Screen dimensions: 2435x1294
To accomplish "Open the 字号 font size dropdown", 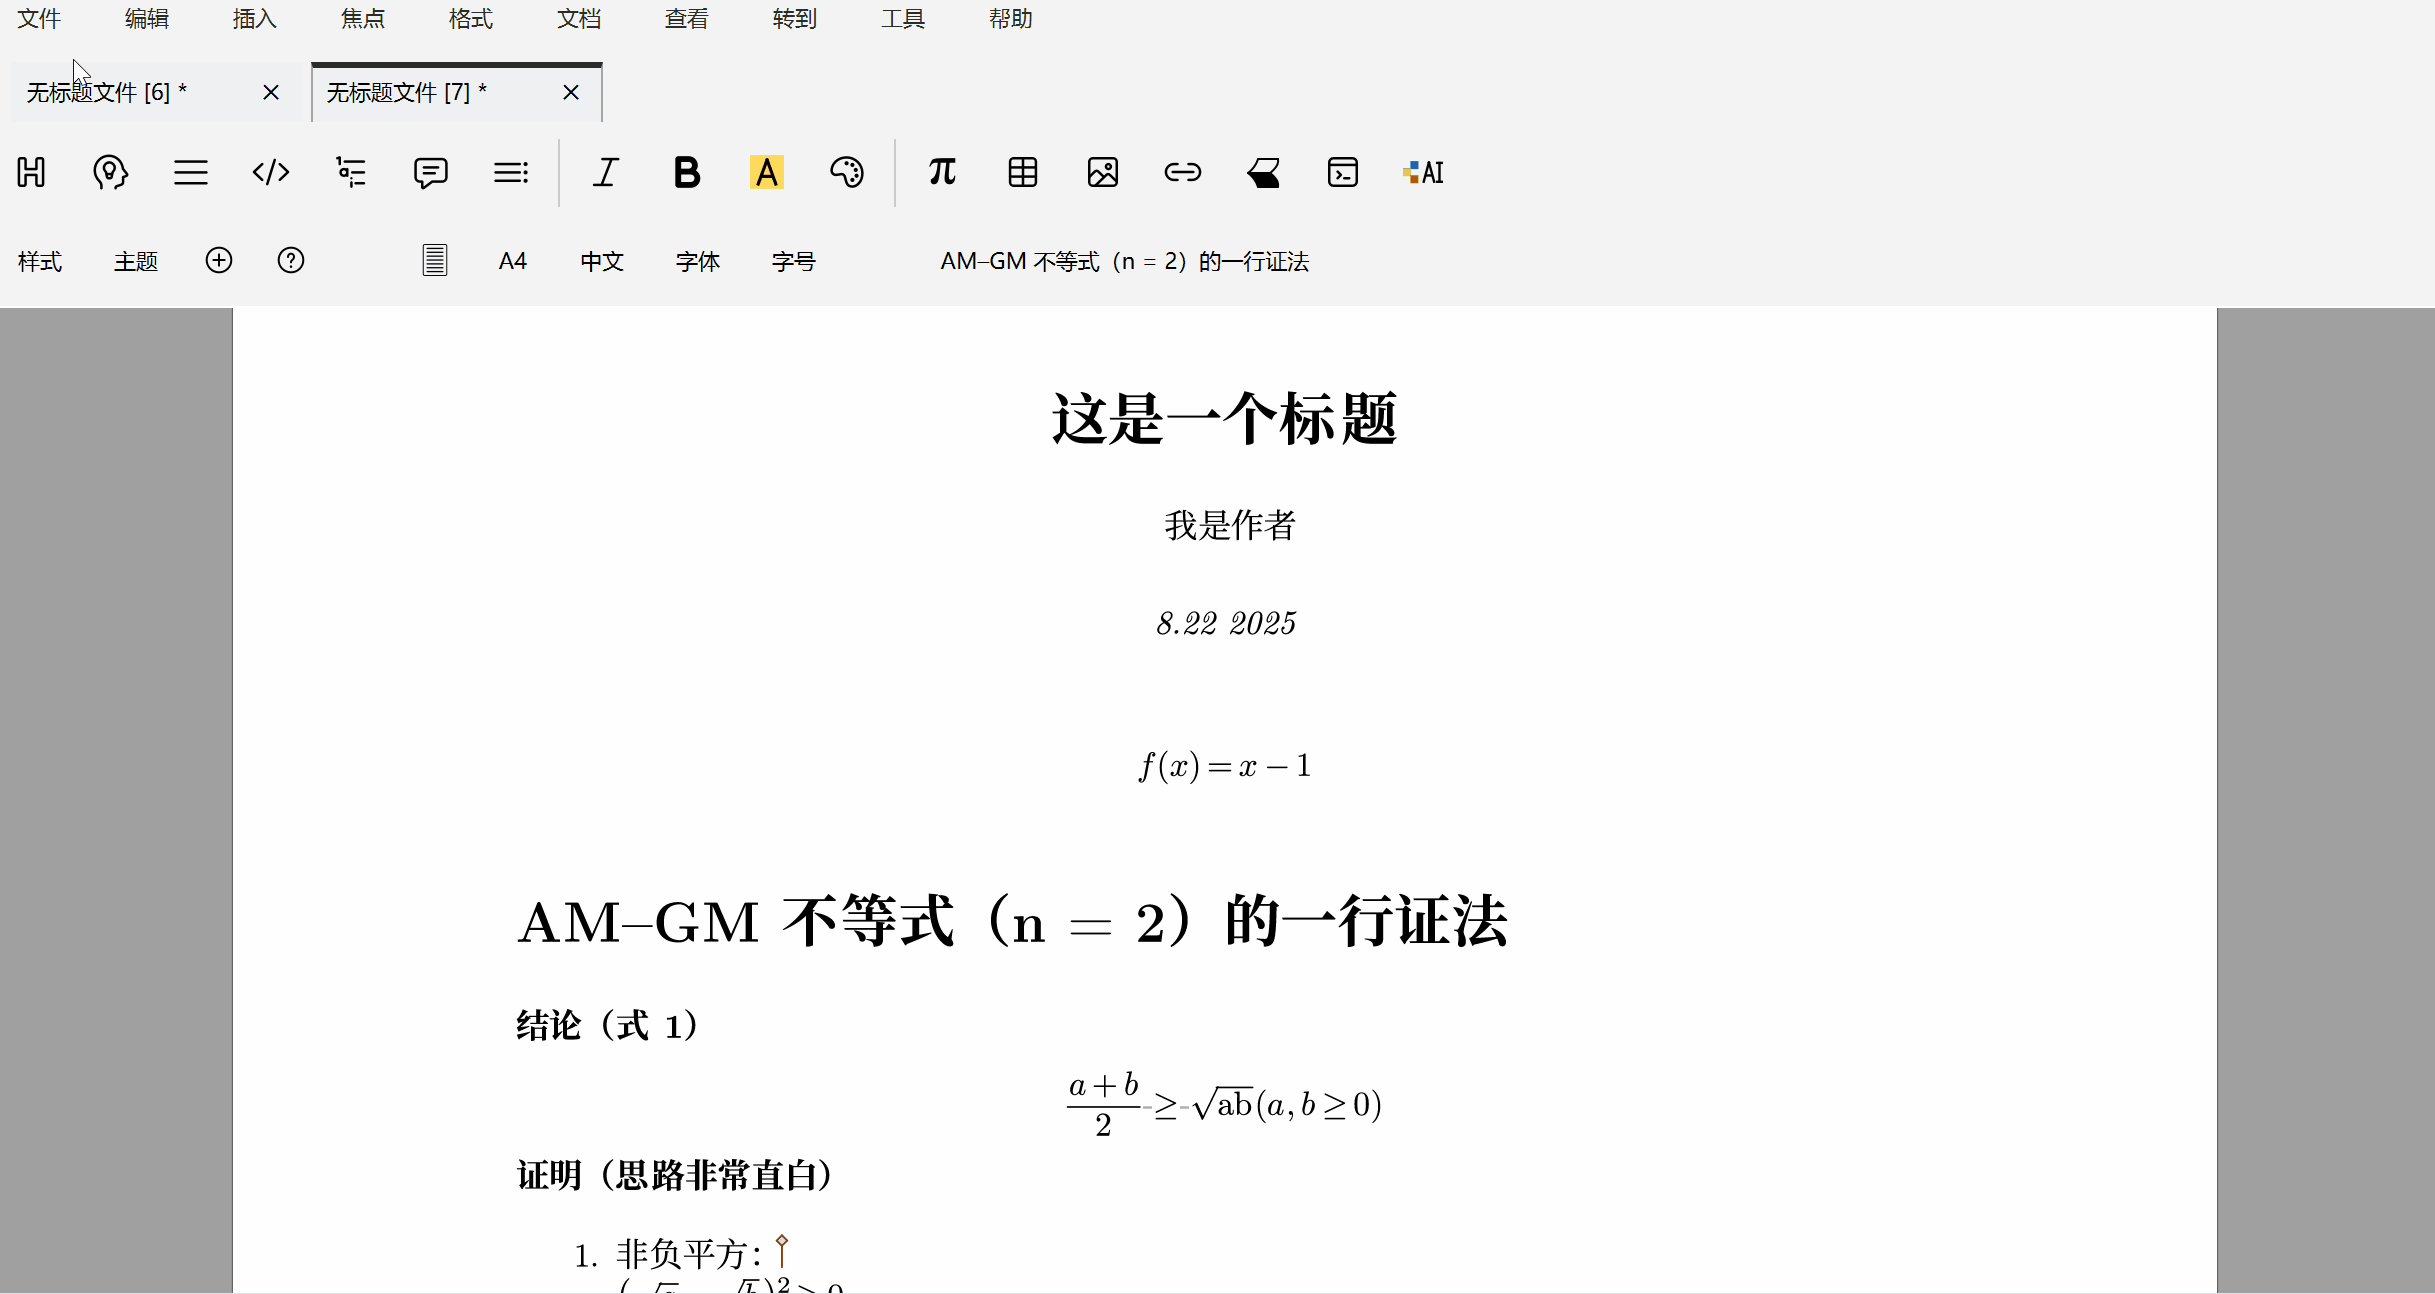I will pyautogui.click(x=793, y=261).
